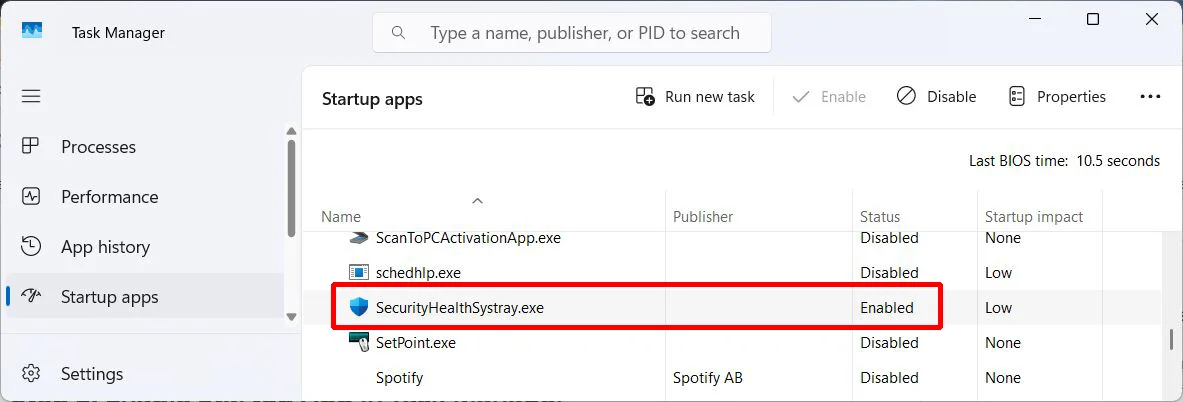Click the schedhlp.exe icon
1183x402 pixels.
tap(358, 272)
